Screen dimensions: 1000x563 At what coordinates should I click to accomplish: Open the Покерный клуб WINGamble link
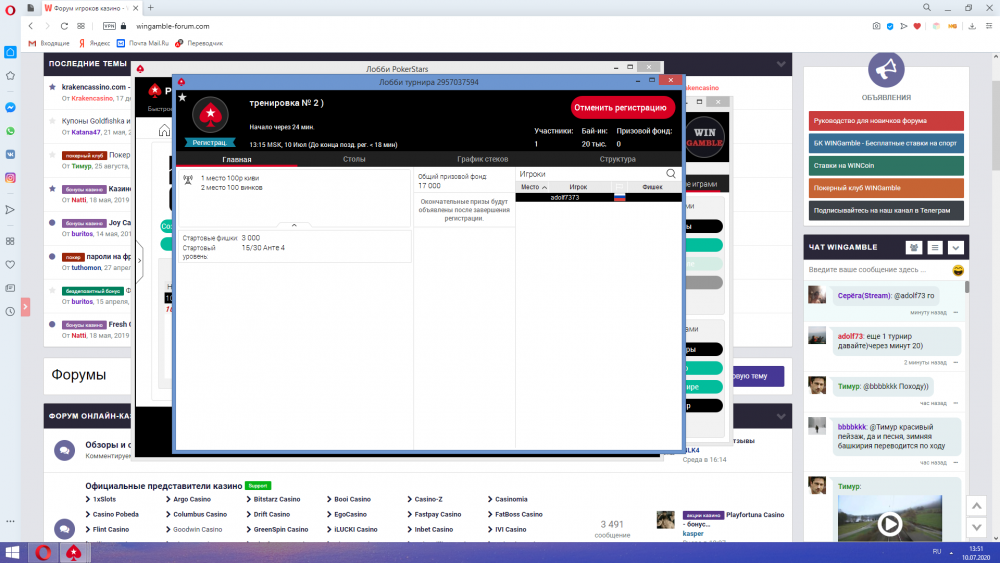(886, 188)
